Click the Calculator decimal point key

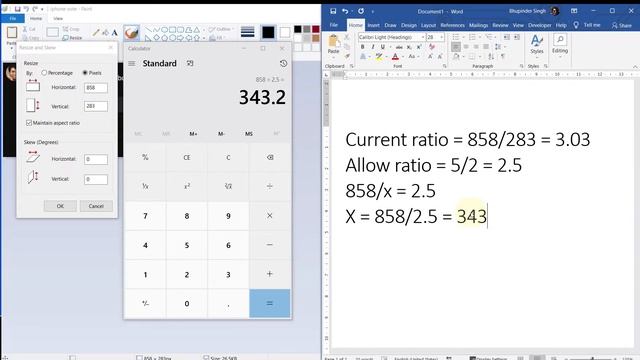(x=228, y=303)
